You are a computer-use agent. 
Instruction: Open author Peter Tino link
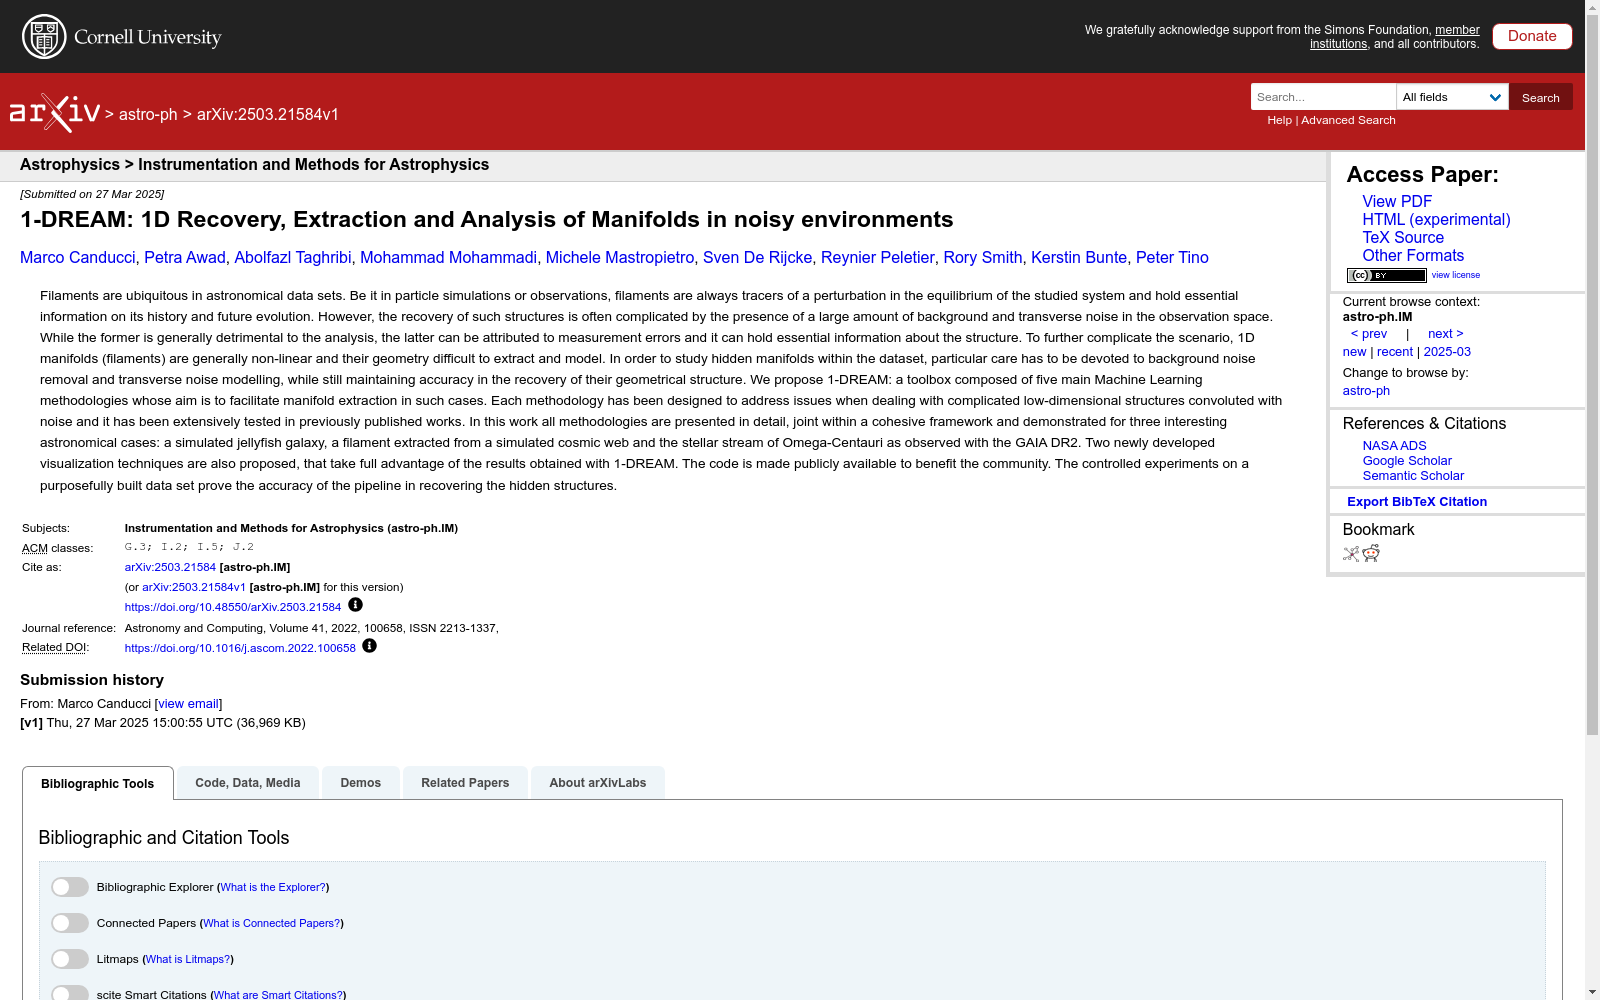(x=1172, y=257)
